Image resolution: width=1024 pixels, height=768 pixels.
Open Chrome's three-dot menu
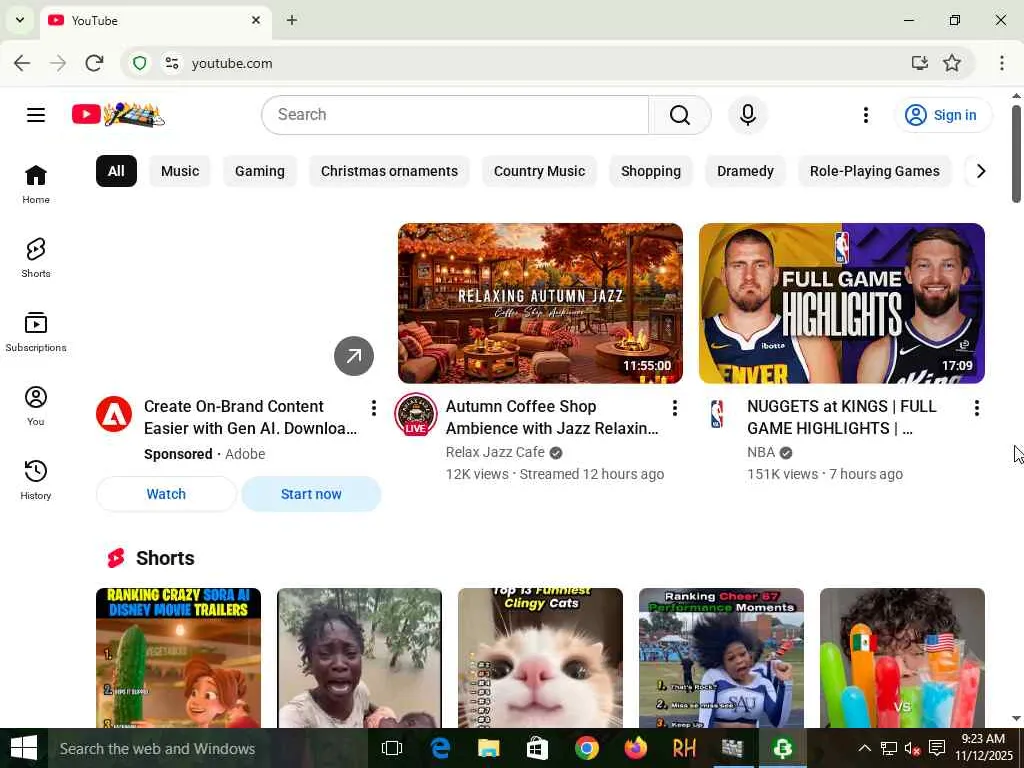[x=1002, y=63]
